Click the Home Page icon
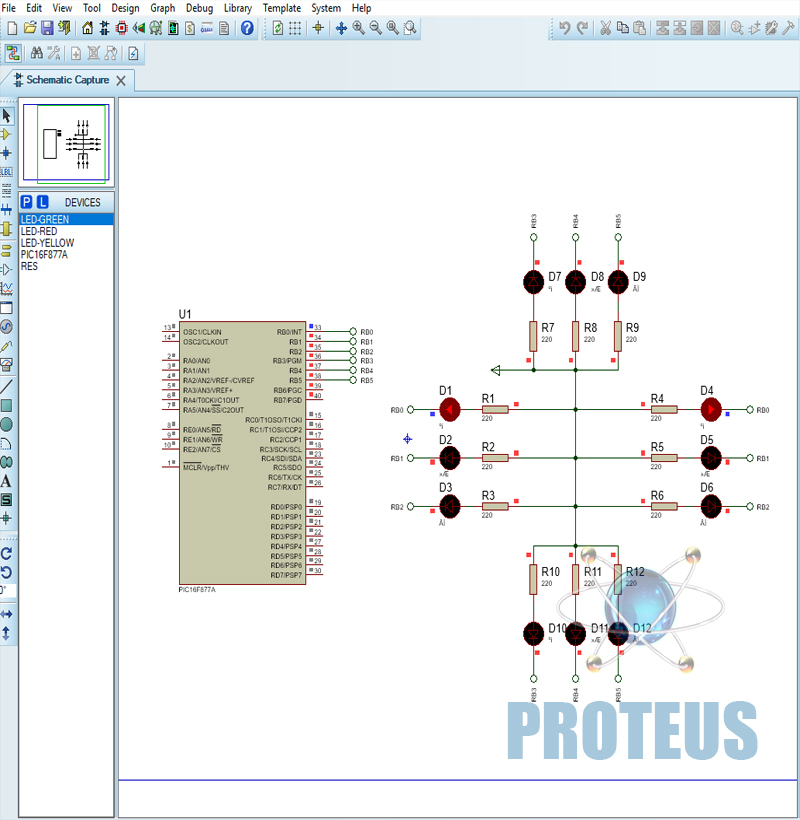Viewport: 800px width, 820px height. click(x=86, y=28)
